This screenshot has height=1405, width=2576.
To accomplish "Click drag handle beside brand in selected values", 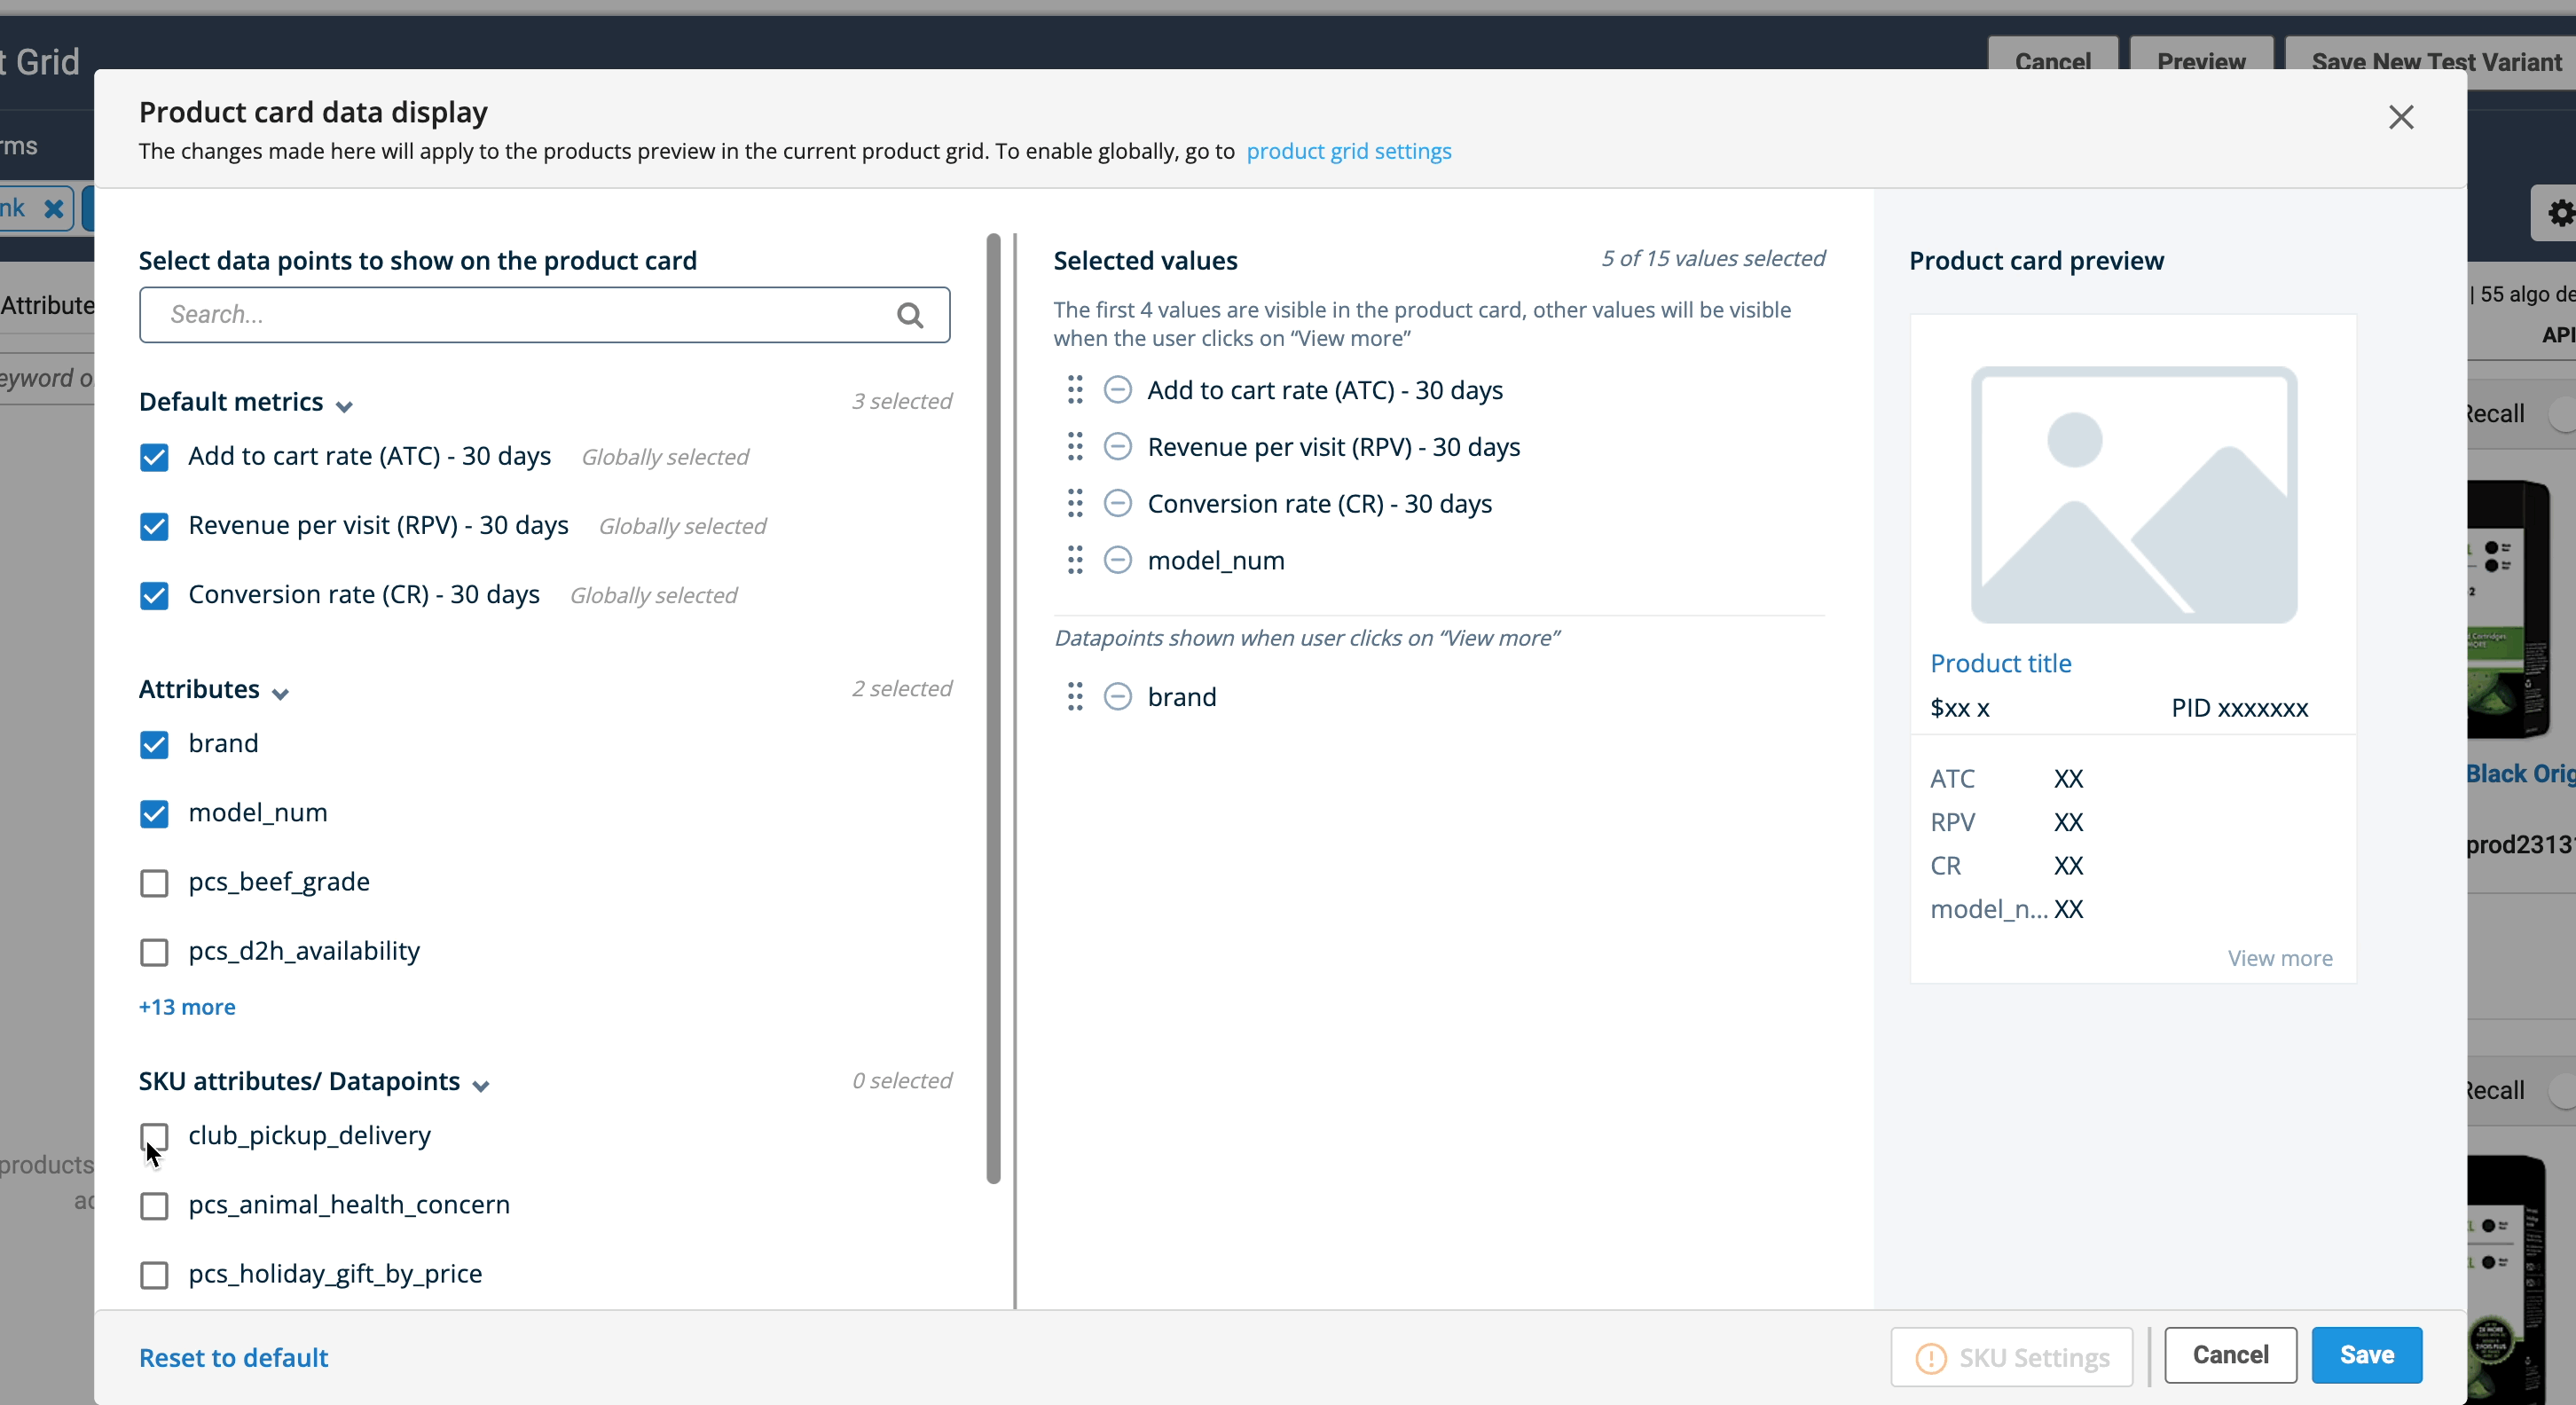I will pyautogui.click(x=1075, y=696).
